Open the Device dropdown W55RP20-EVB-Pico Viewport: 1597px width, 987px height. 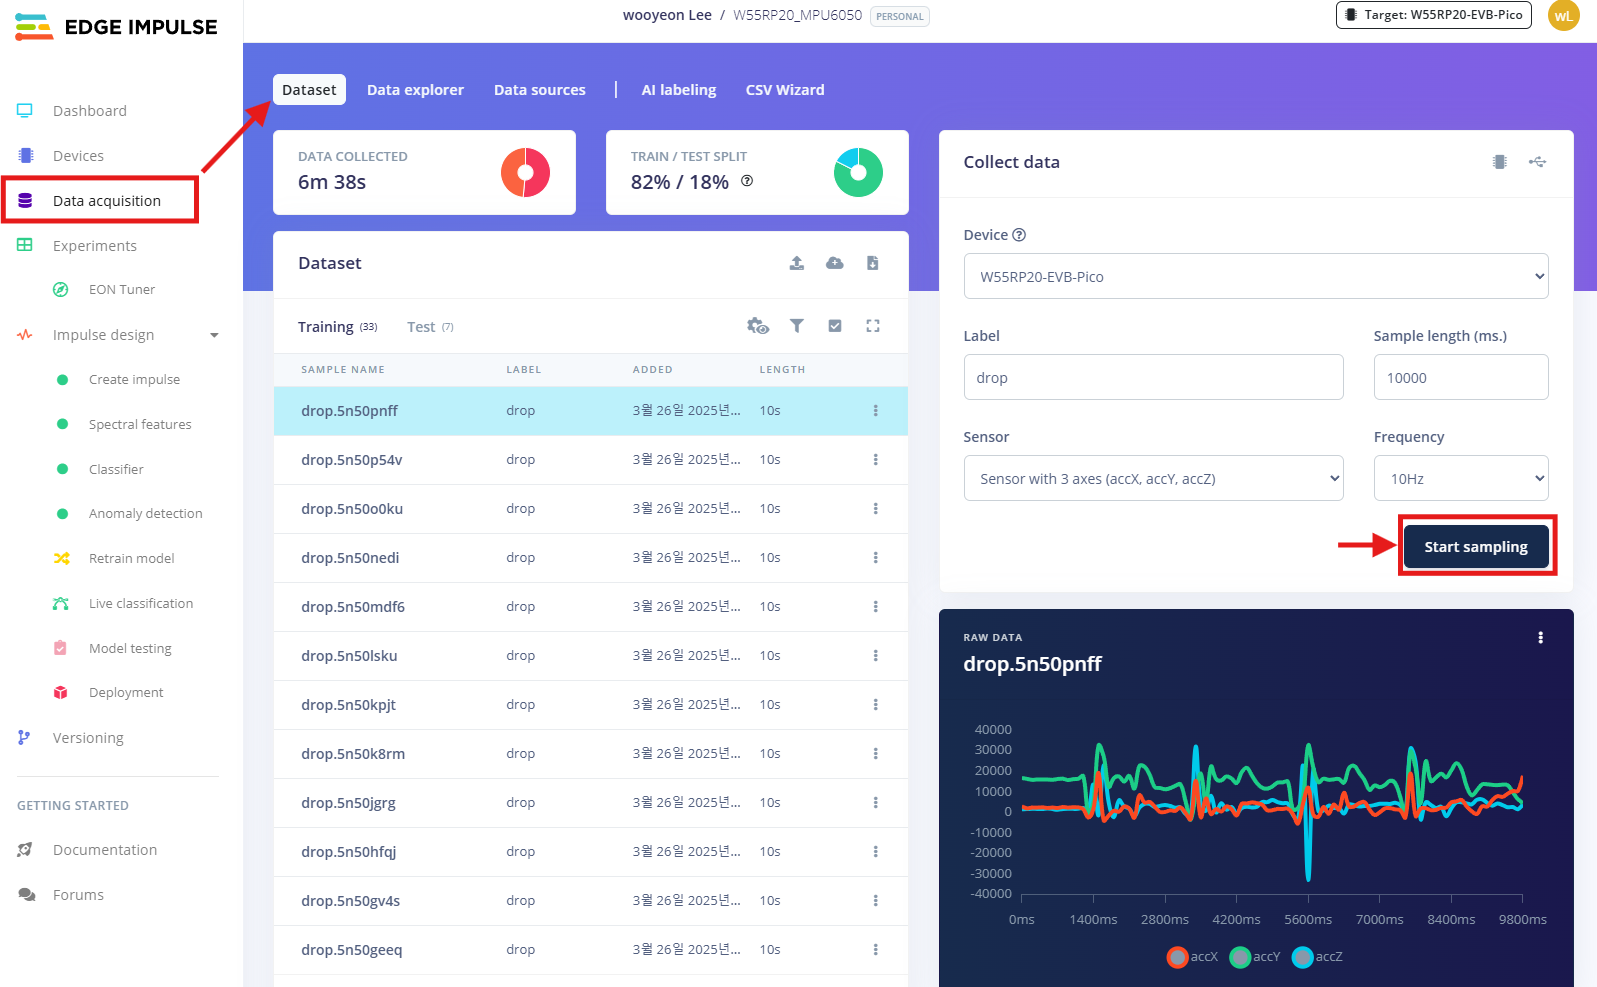[x=1255, y=277]
